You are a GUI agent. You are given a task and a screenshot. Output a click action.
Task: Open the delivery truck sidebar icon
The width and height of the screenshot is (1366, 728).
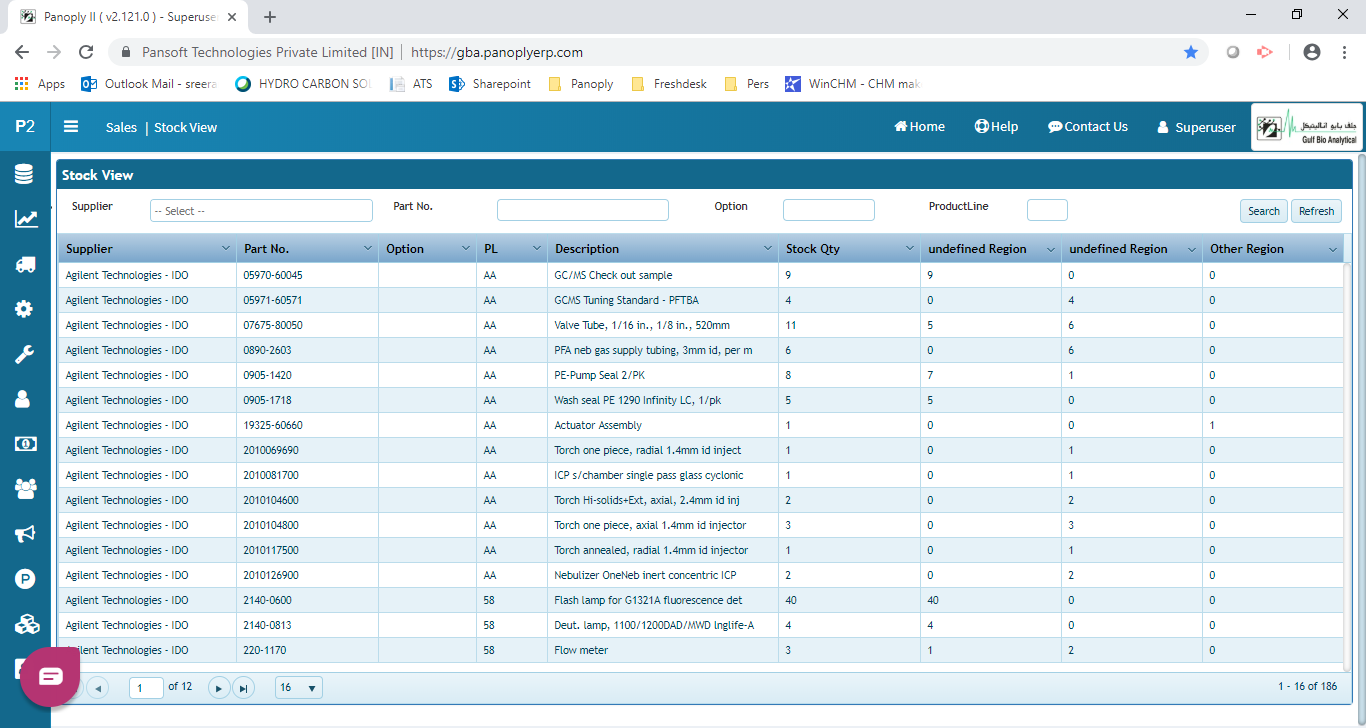(x=25, y=264)
